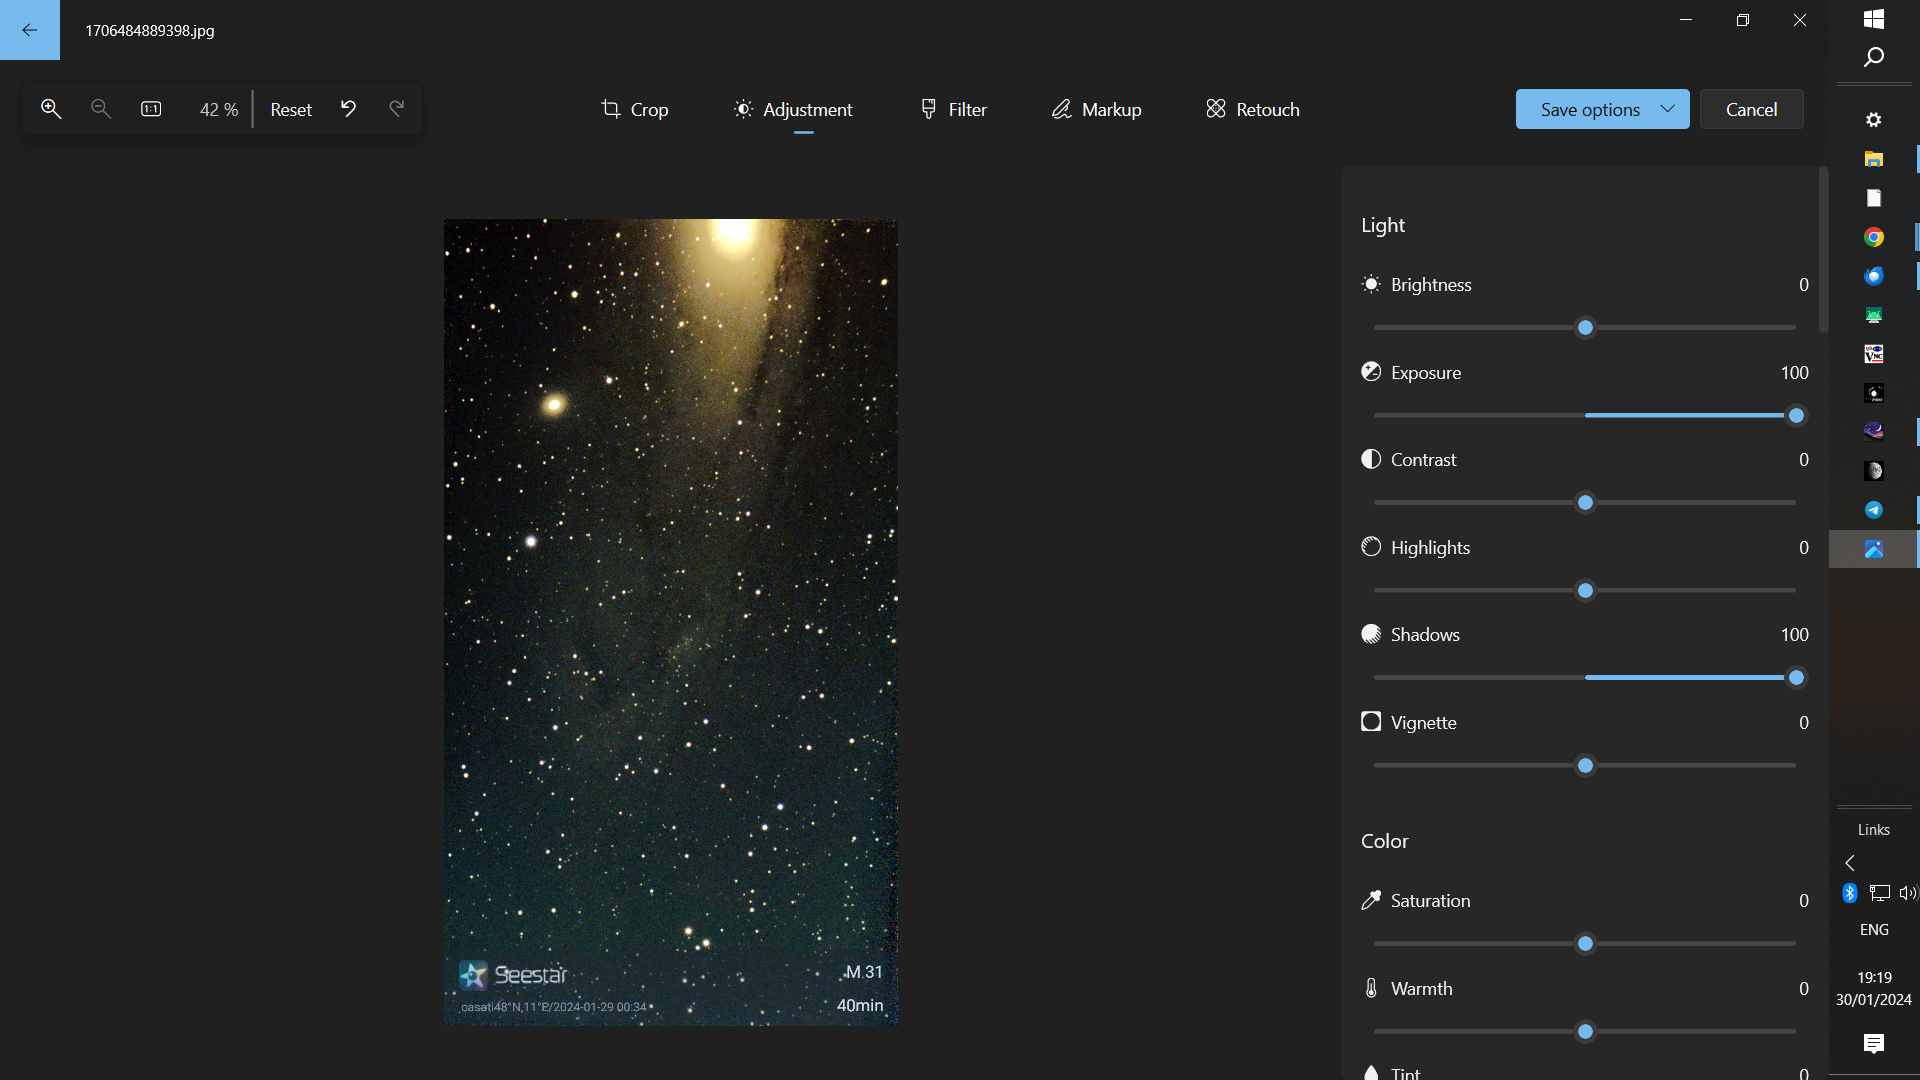Screen dimensions: 1920x1080
Task: Zoom in on the photo
Action: click(51, 109)
